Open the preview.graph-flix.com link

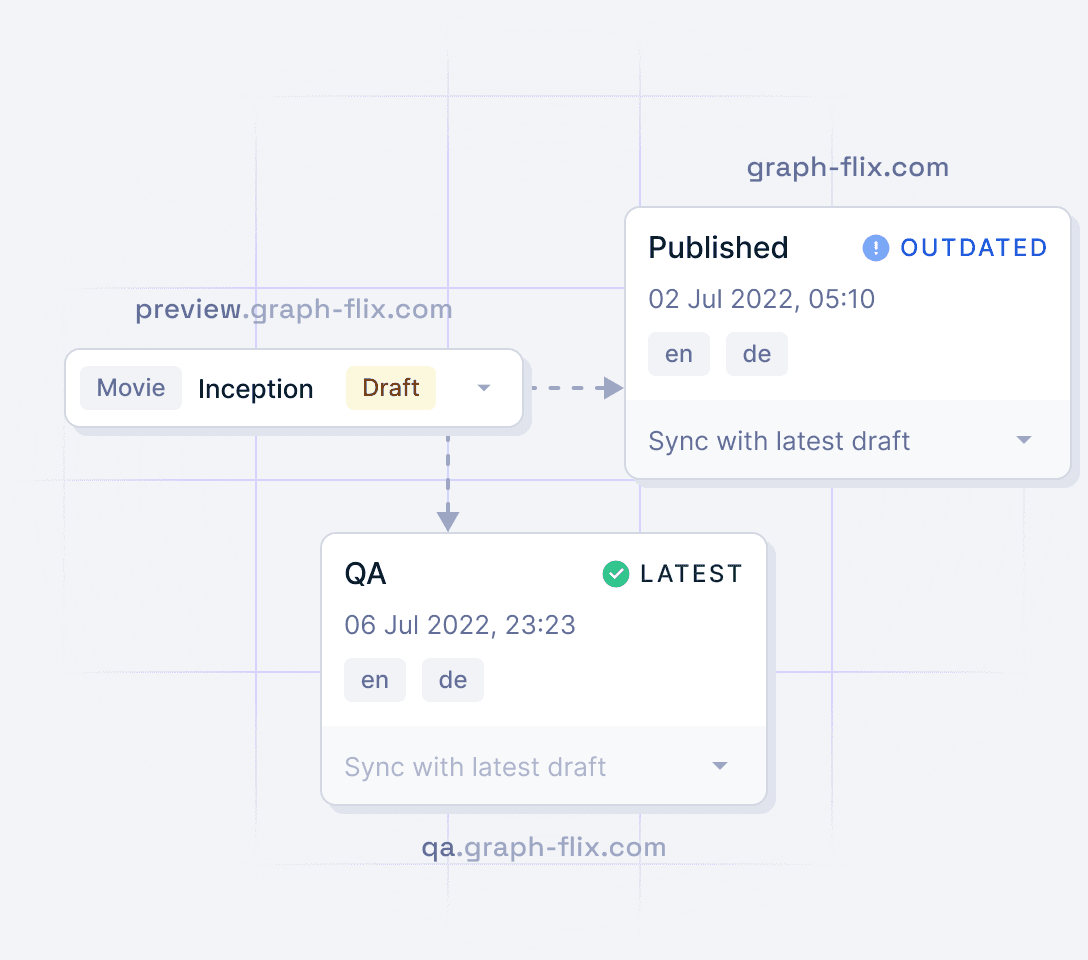point(294,310)
